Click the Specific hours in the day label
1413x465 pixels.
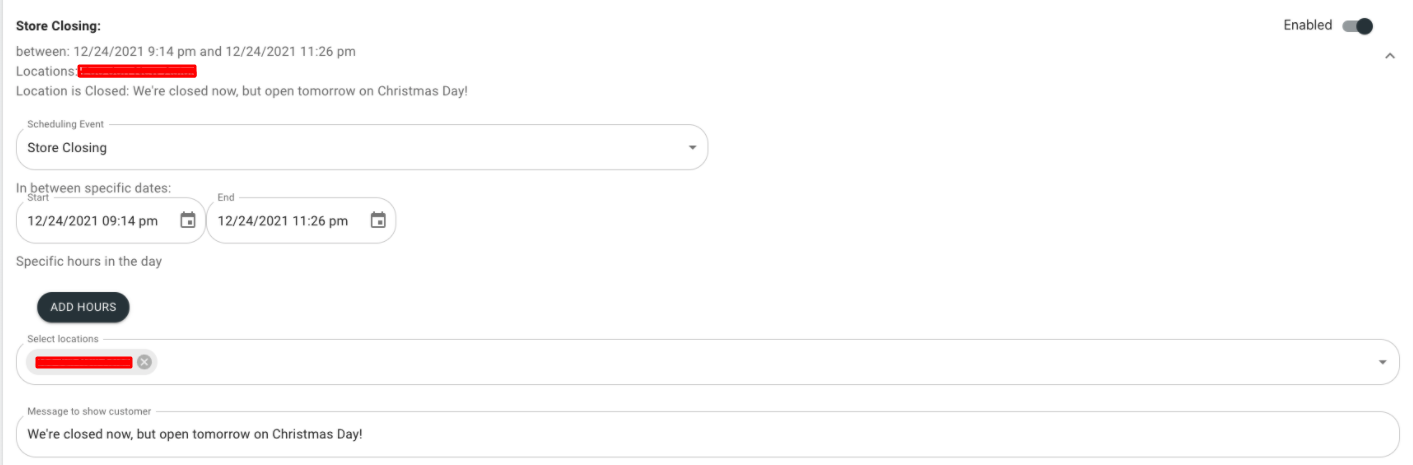click(89, 262)
